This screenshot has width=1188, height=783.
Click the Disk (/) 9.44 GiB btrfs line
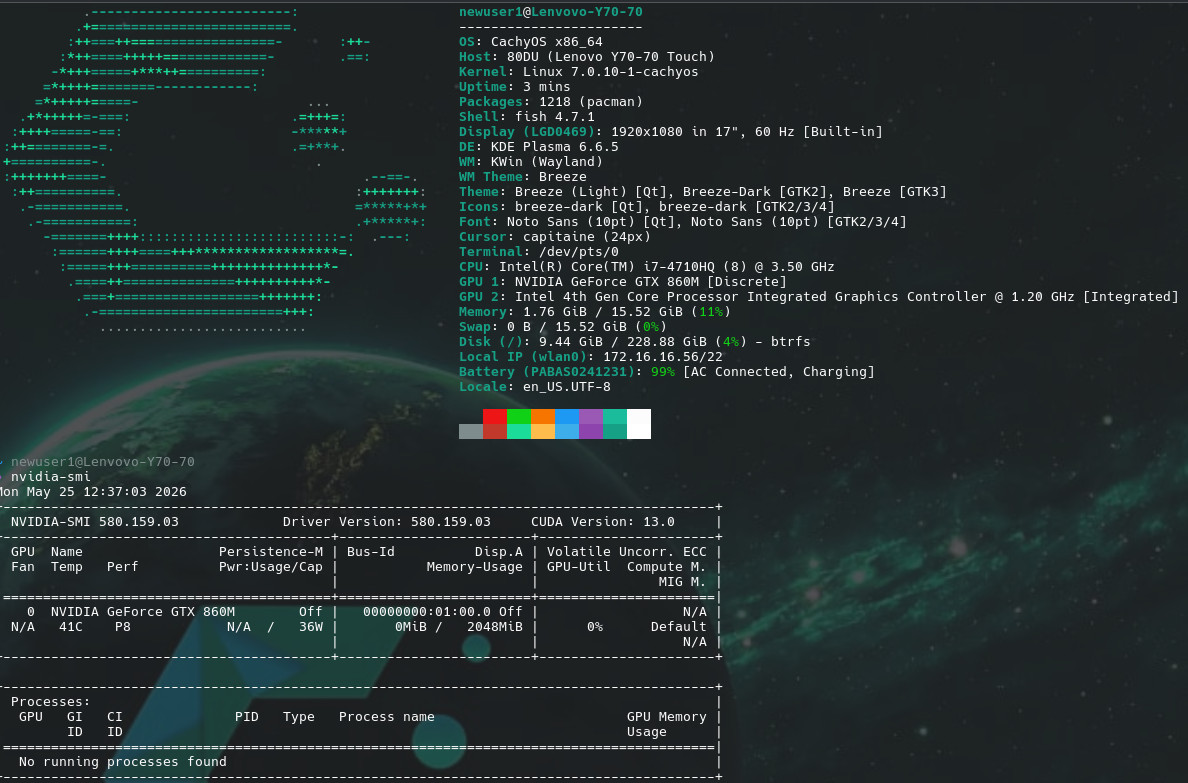point(634,342)
